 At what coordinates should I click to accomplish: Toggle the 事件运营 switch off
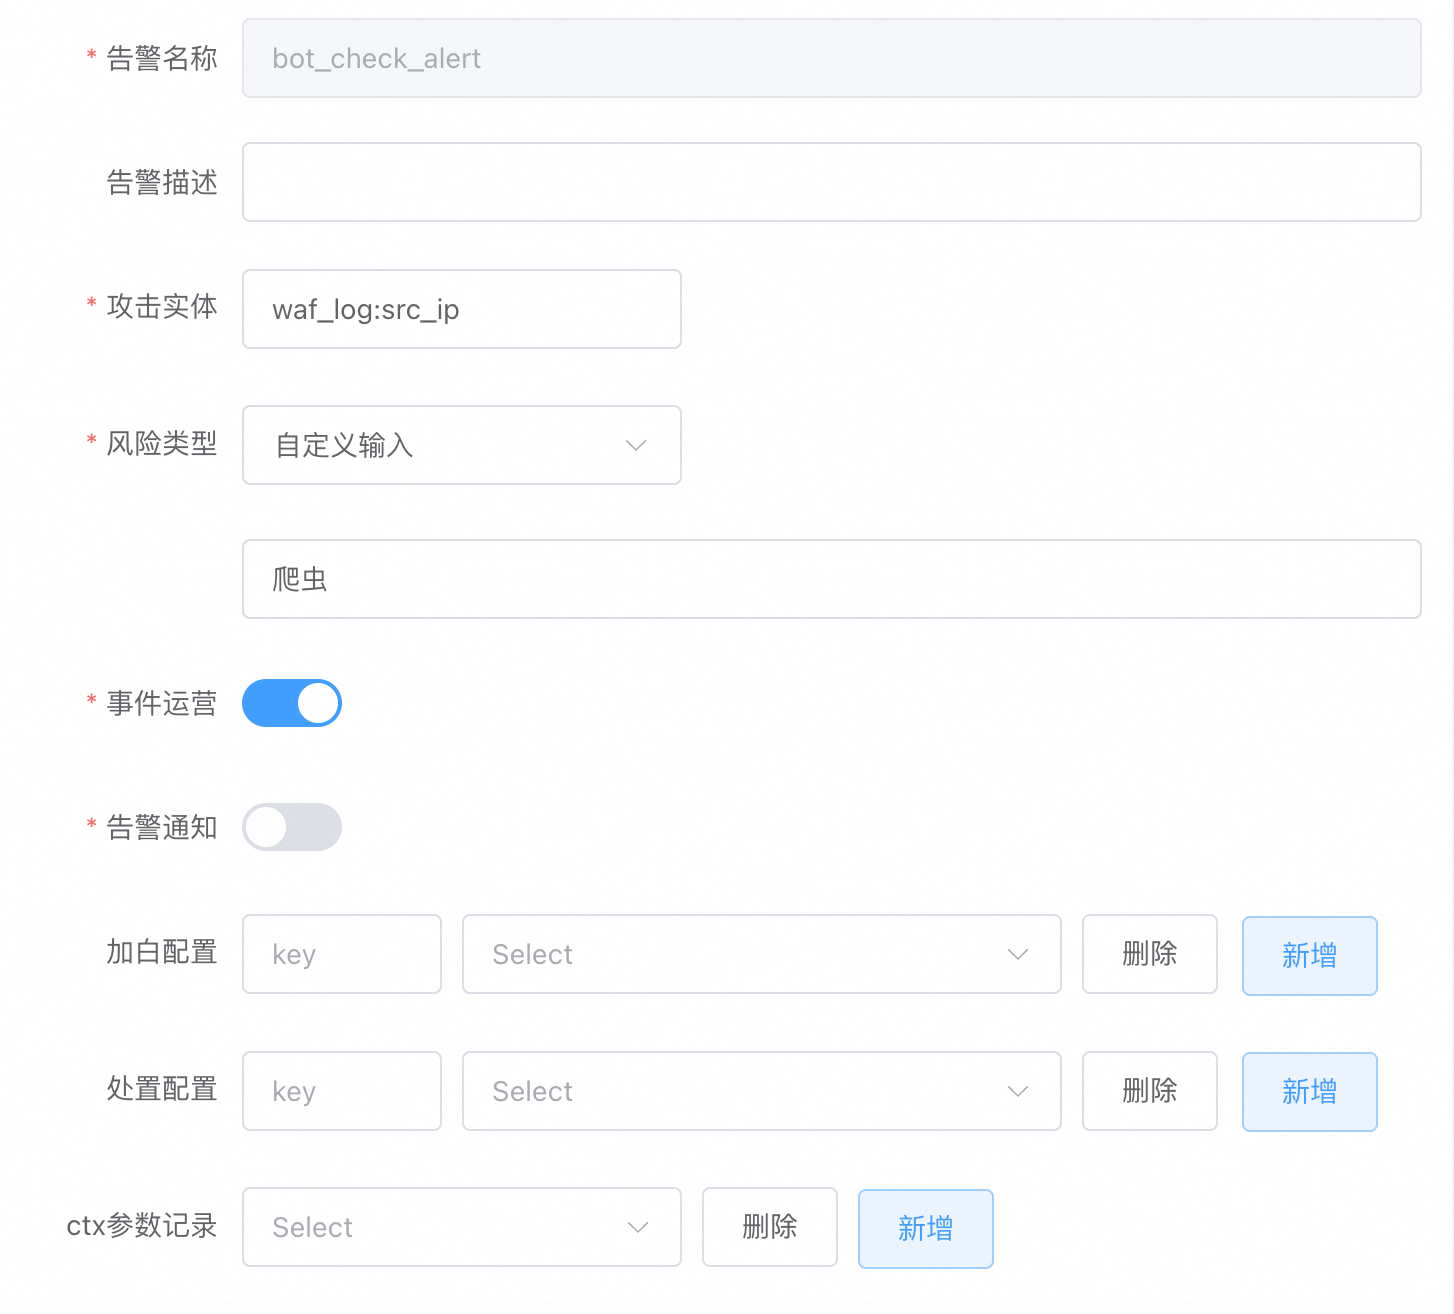292,703
